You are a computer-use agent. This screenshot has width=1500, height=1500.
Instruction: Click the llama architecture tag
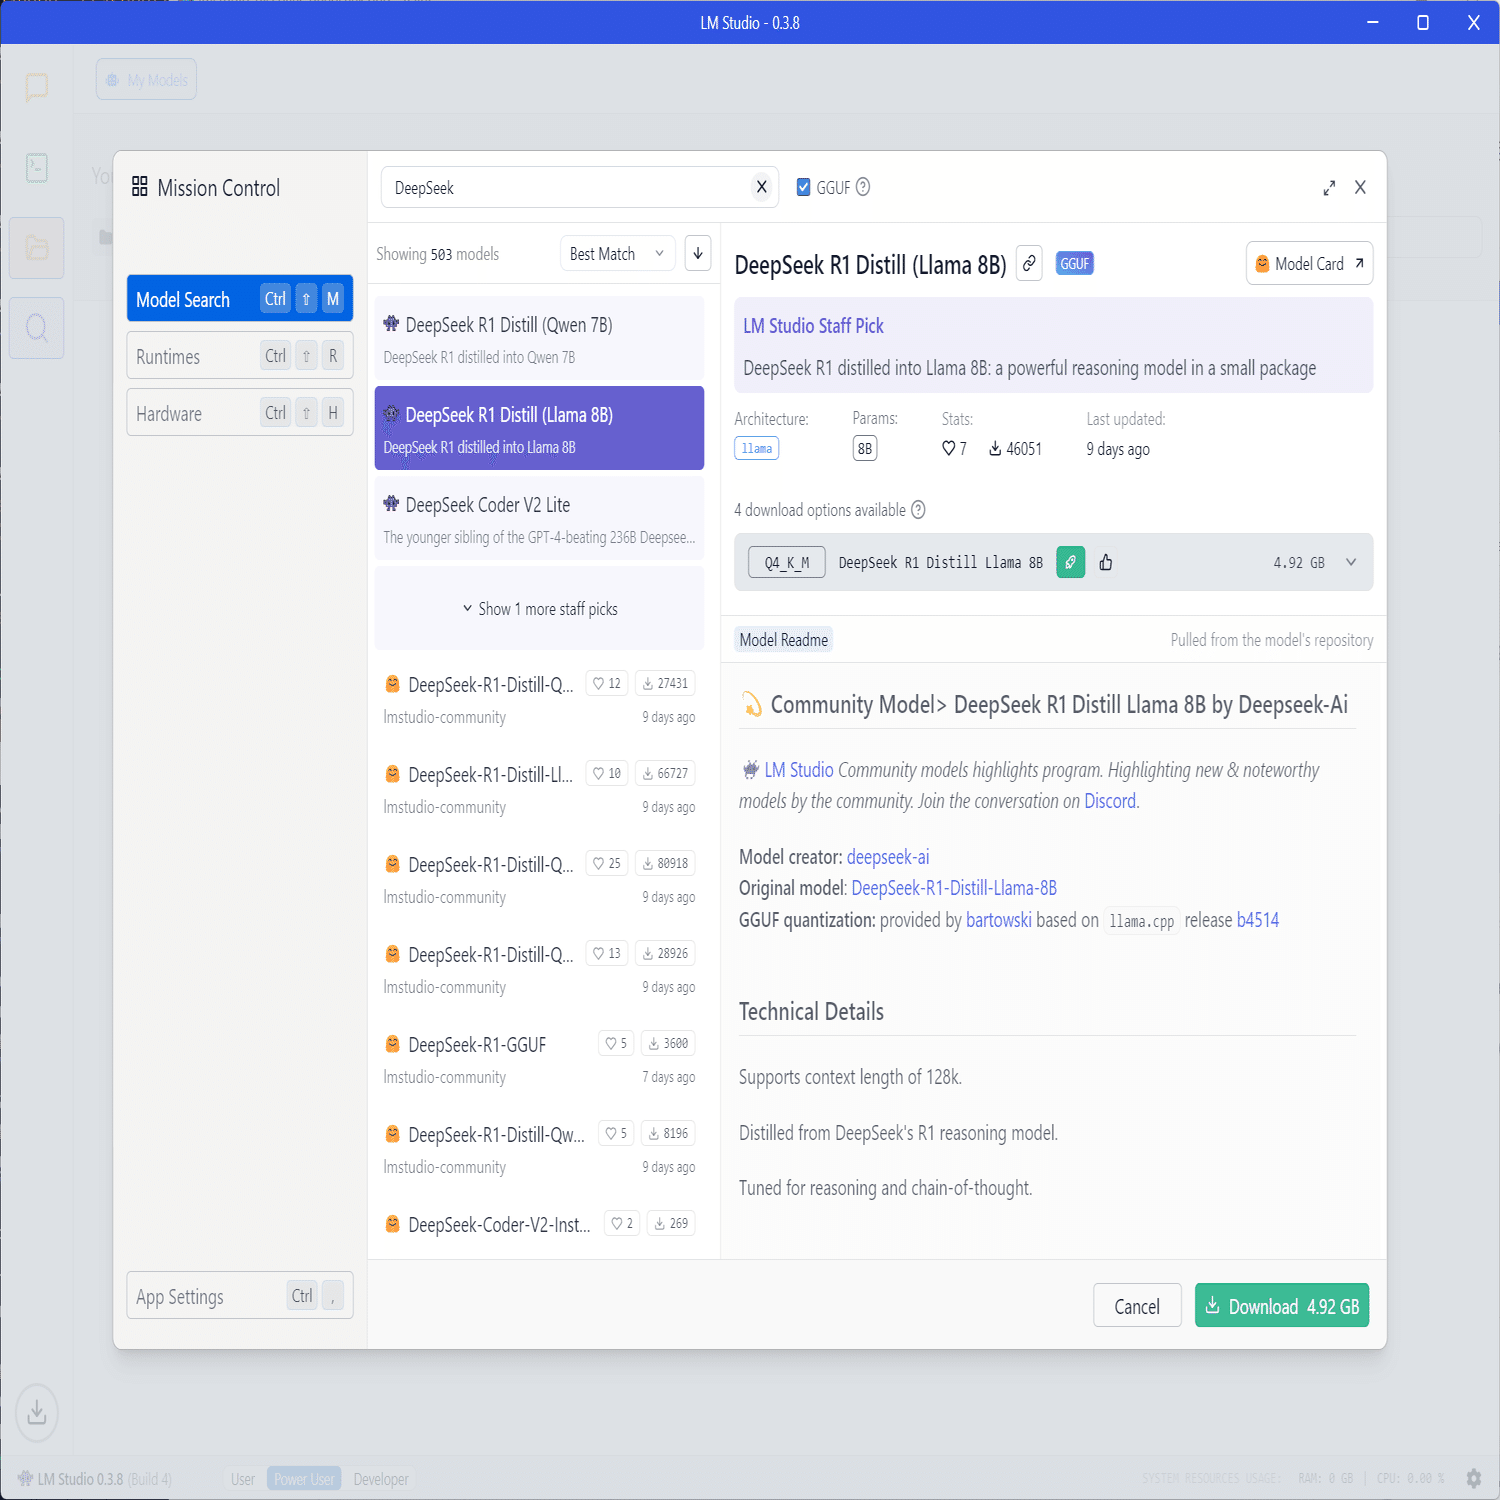757,448
